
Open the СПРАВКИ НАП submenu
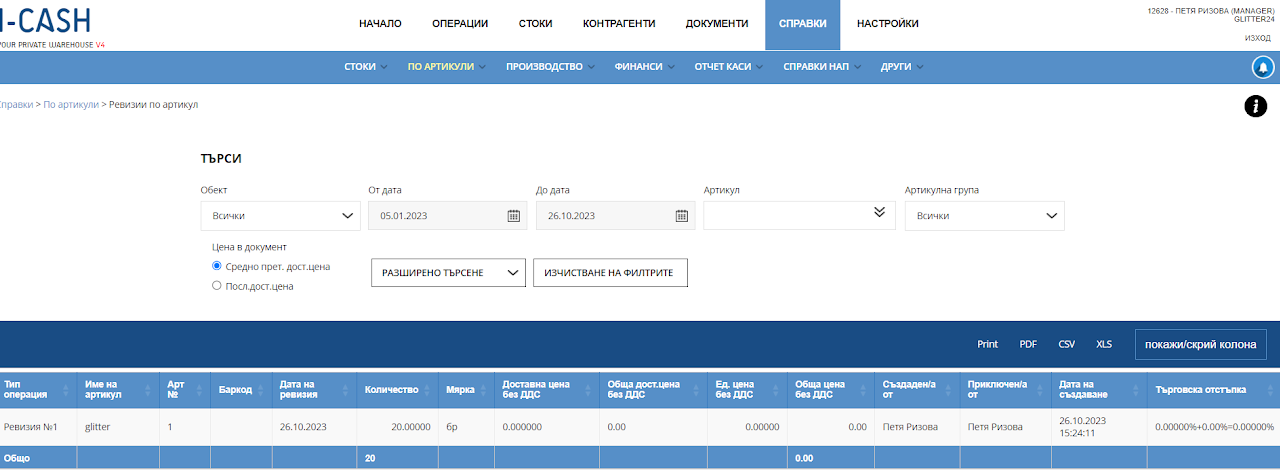pos(823,67)
